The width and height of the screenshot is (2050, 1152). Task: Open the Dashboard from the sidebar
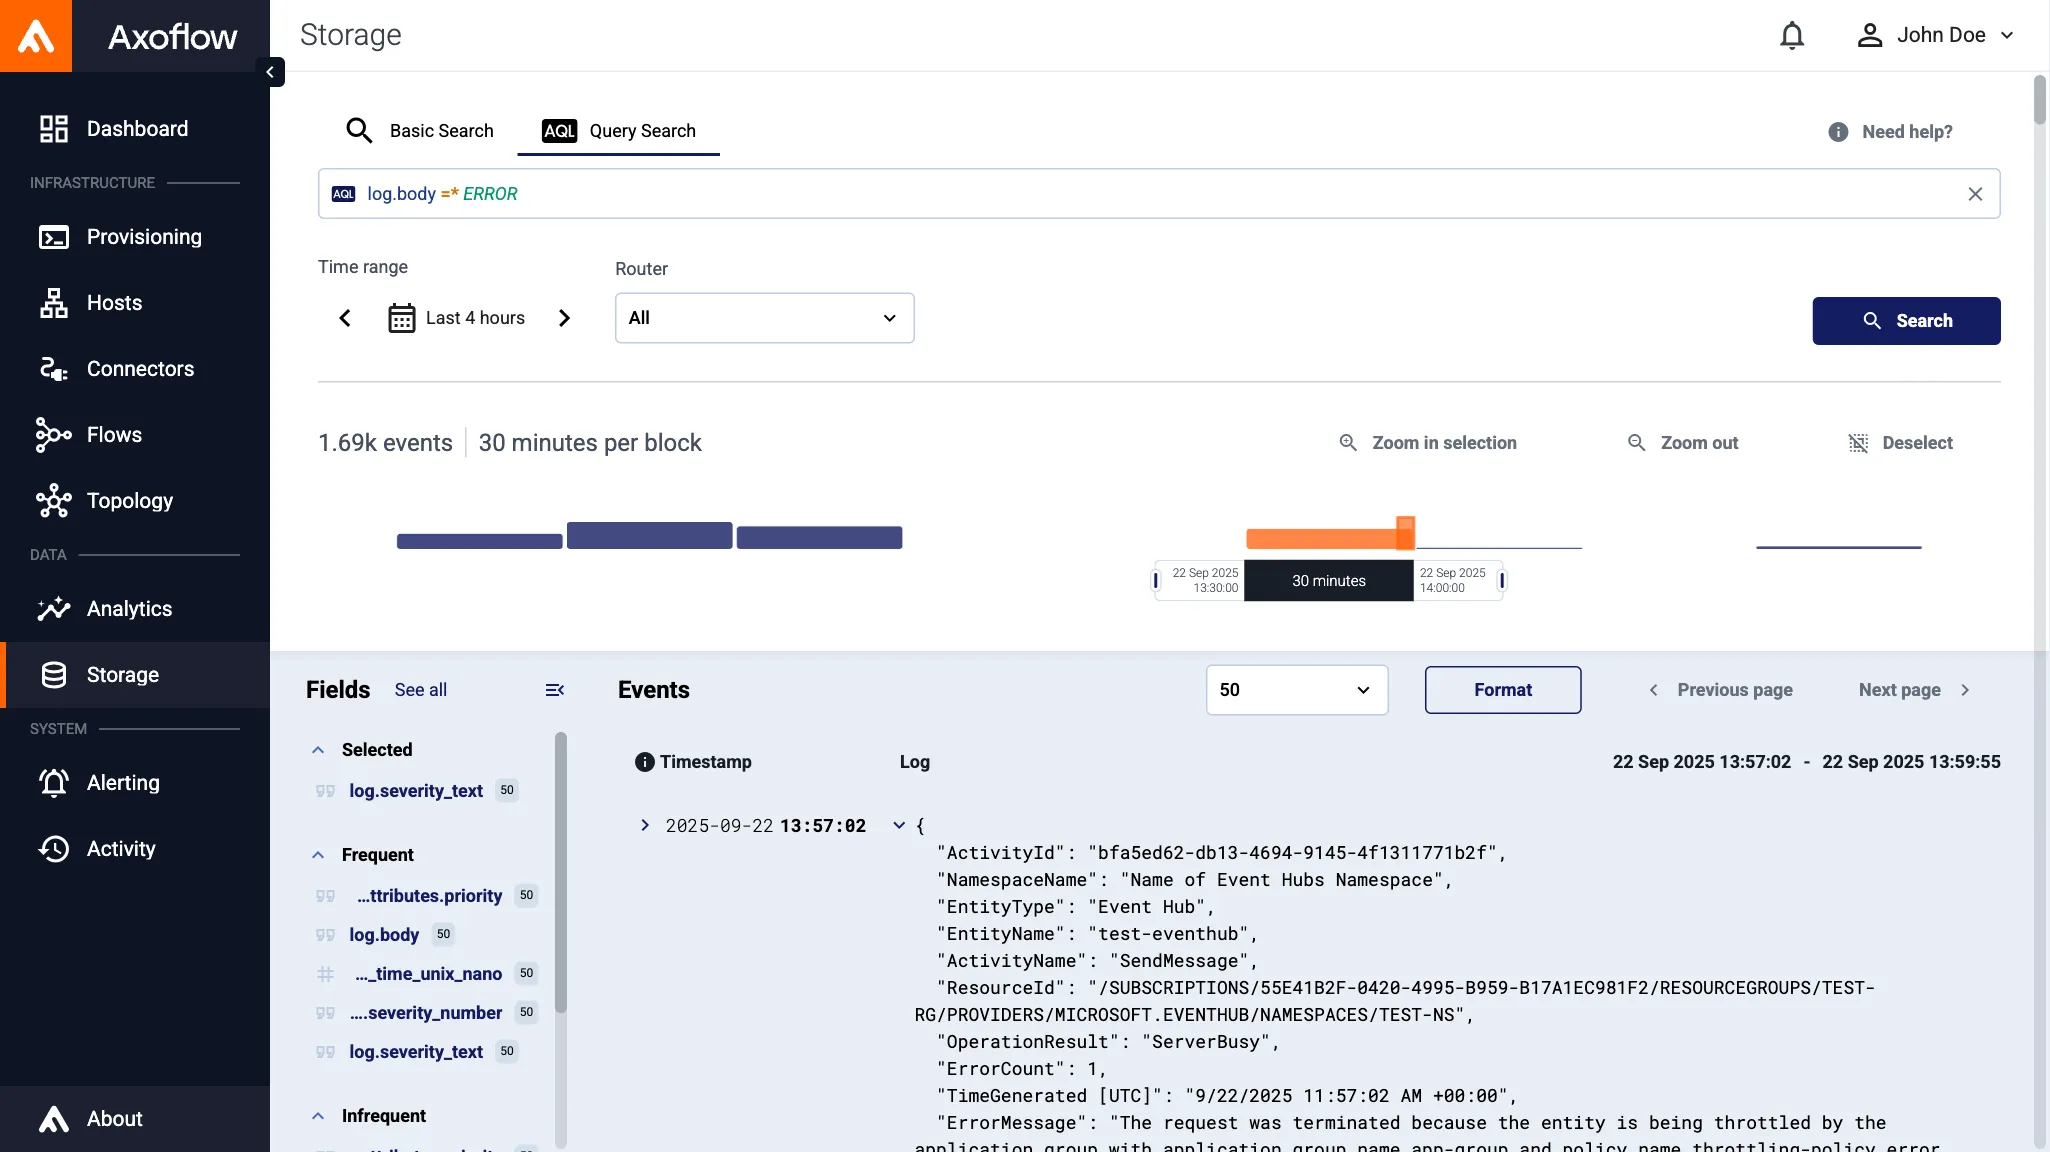[136, 128]
